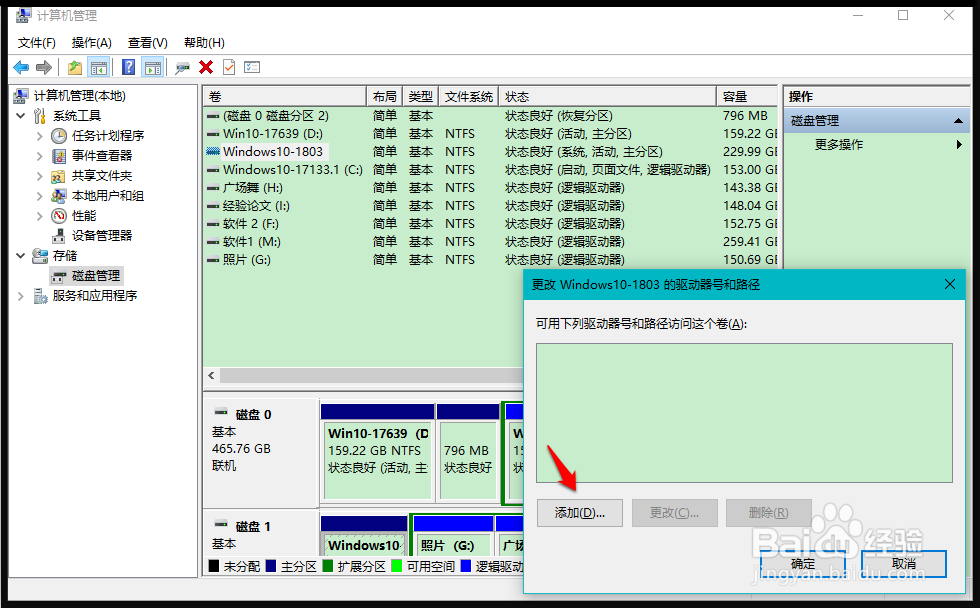Sort by 卷 column header
The width and height of the screenshot is (980, 608).
(x=284, y=97)
